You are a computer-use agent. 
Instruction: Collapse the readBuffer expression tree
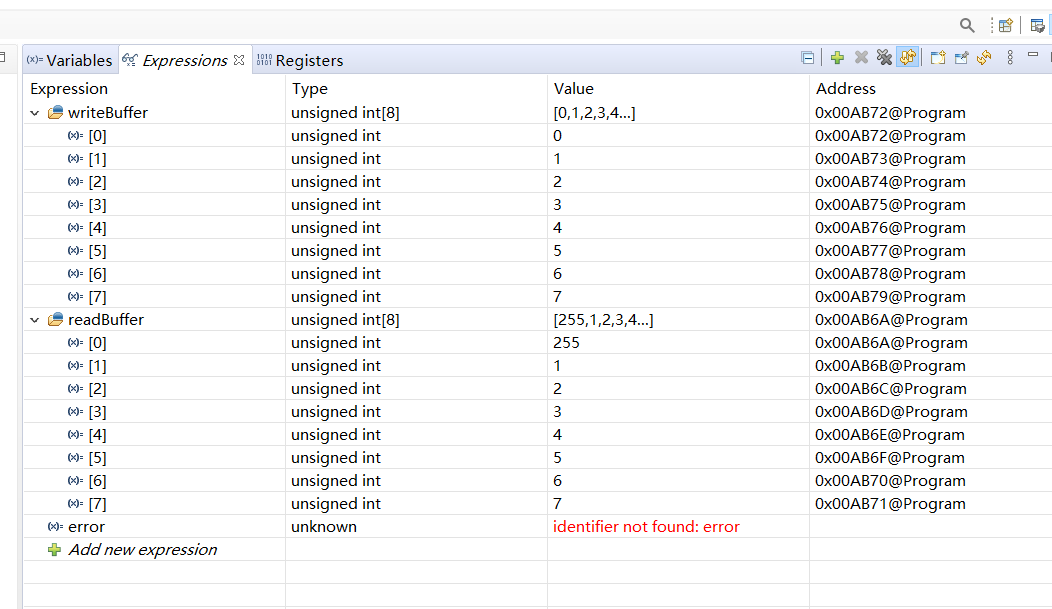pyautogui.click(x=36, y=320)
